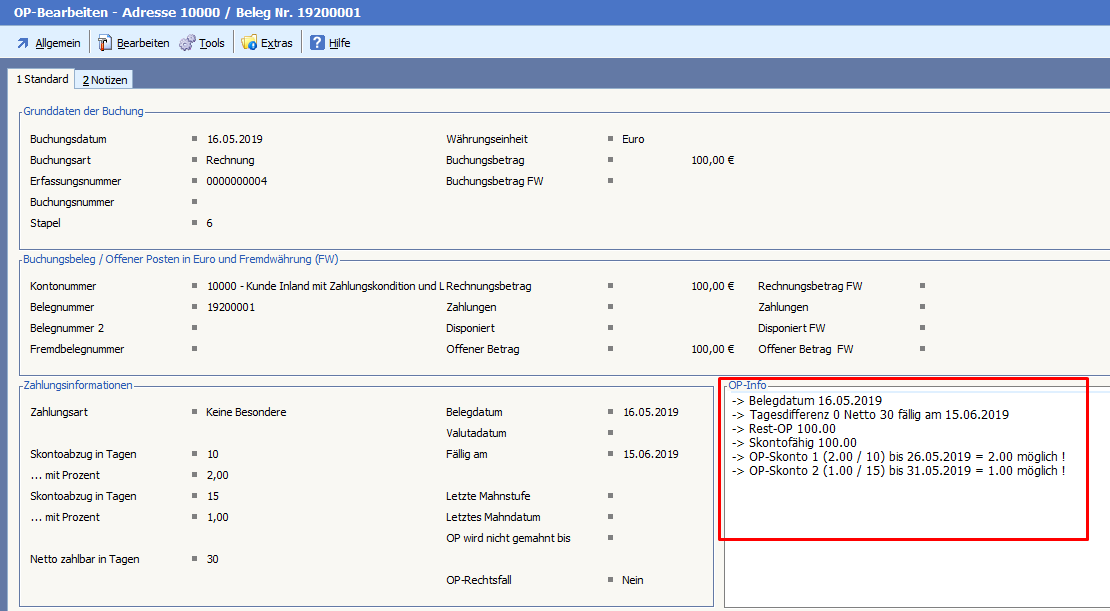This screenshot has width=1110, height=611.
Task: Switch to the 2 Notizen tab
Action: pyautogui.click(x=105, y=80)
